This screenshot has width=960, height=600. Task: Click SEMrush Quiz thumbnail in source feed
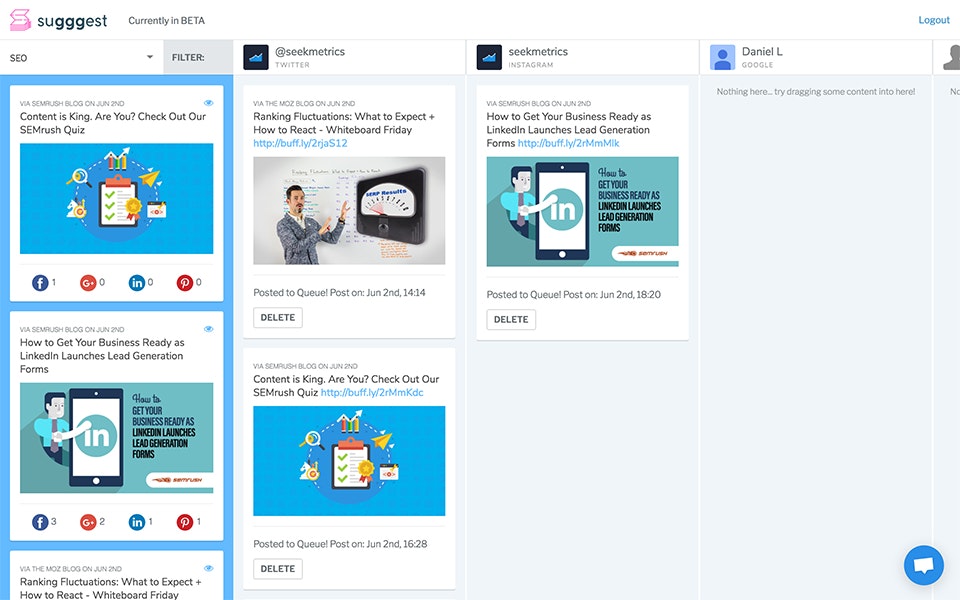click(x=116, y=198)
